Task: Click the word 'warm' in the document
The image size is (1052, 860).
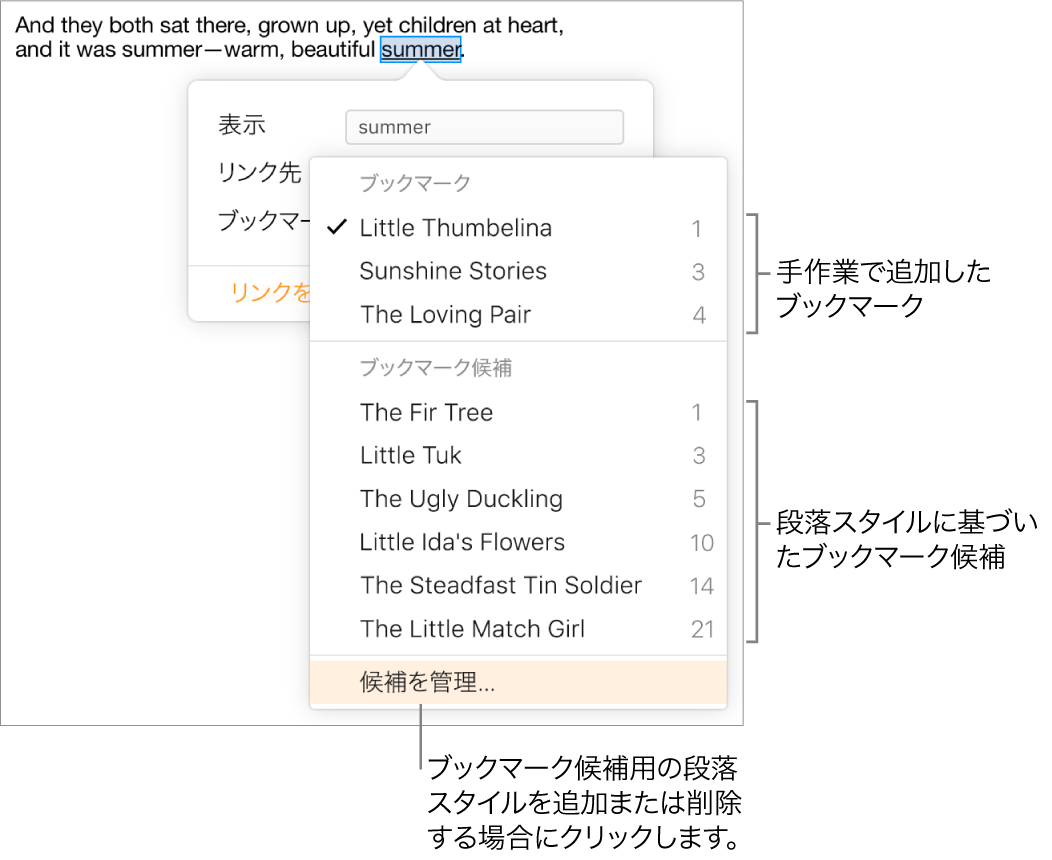Action: (x=241, y=49)
